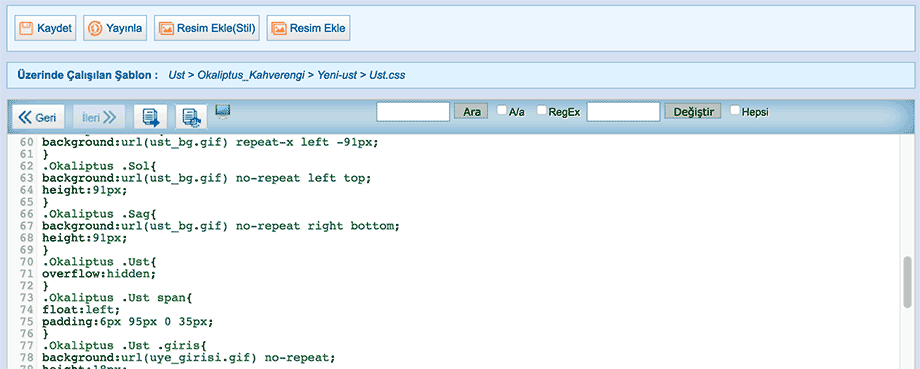Viewport: 920px width, 369px height.
Task: Enable the RegEx checkbox
Action: pos(542,110)
